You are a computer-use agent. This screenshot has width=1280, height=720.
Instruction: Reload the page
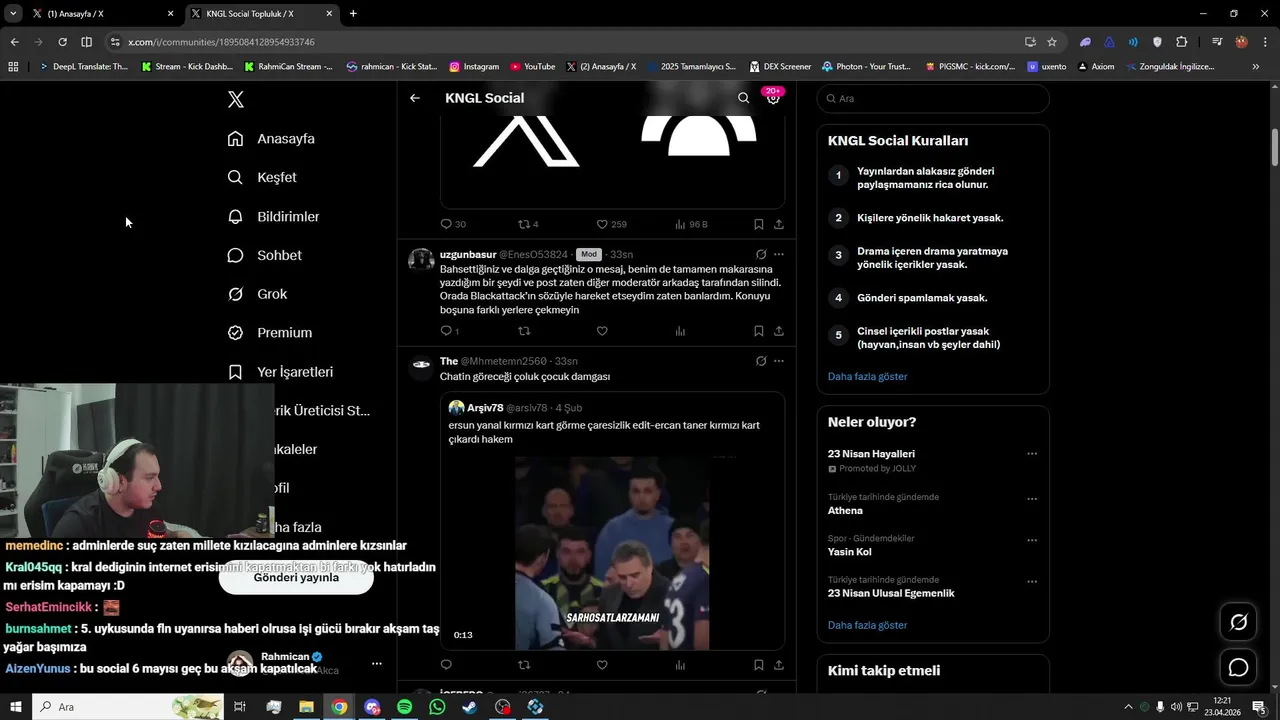62,42
